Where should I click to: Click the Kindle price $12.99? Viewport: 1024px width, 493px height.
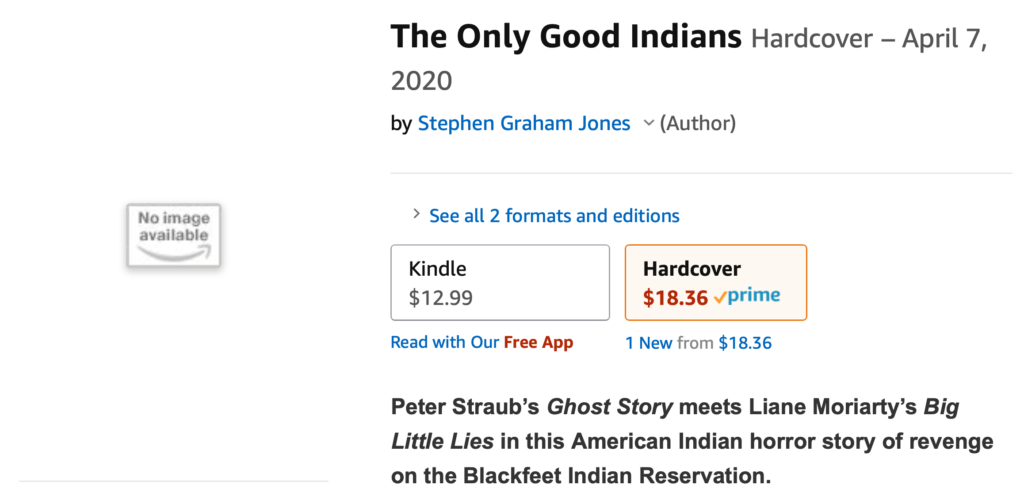441,297
